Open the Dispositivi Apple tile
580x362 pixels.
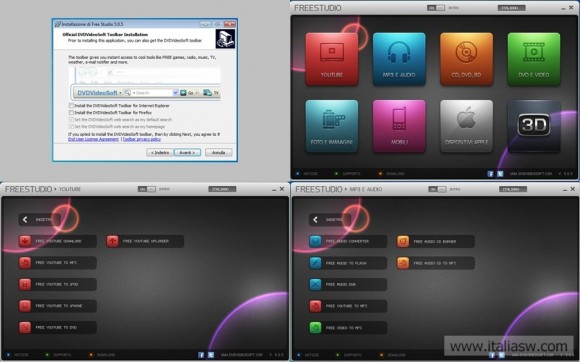click(466, 126)
